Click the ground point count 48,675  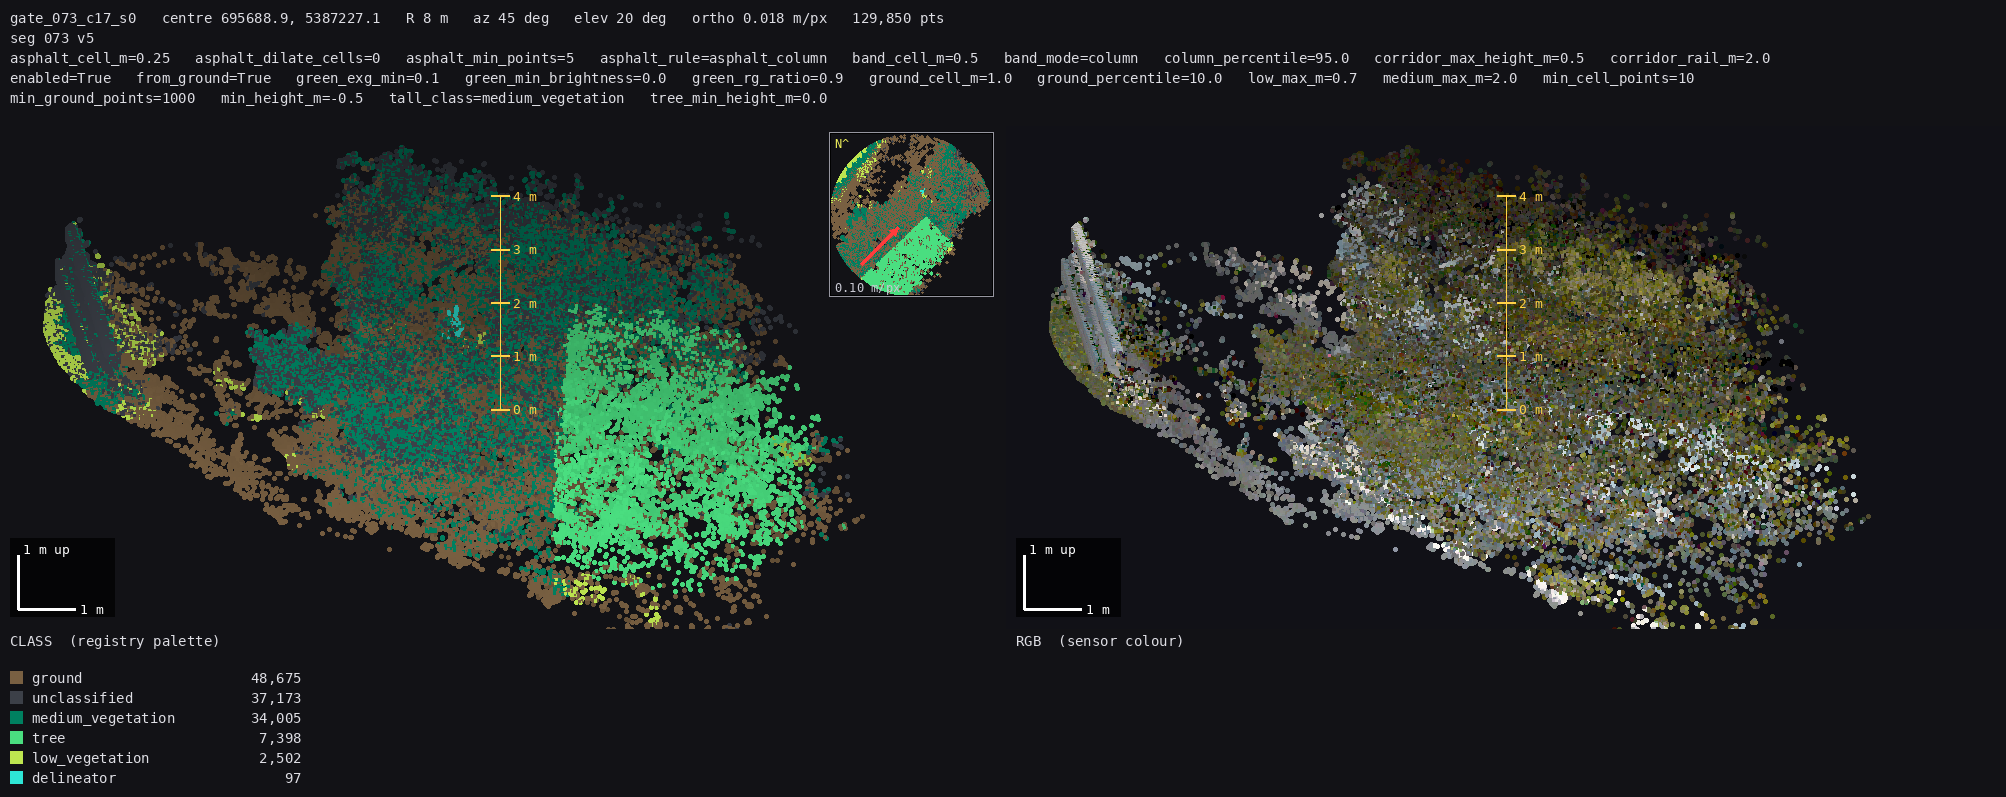click(x=276, y=678)
